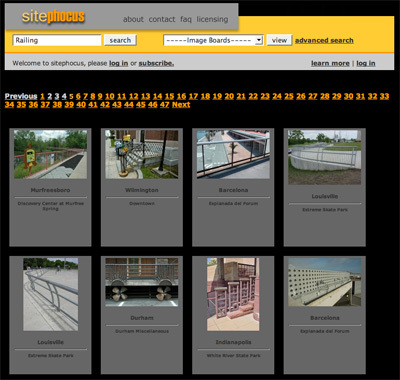
Task: Go to the Previous results page
Action: [21, 96]
